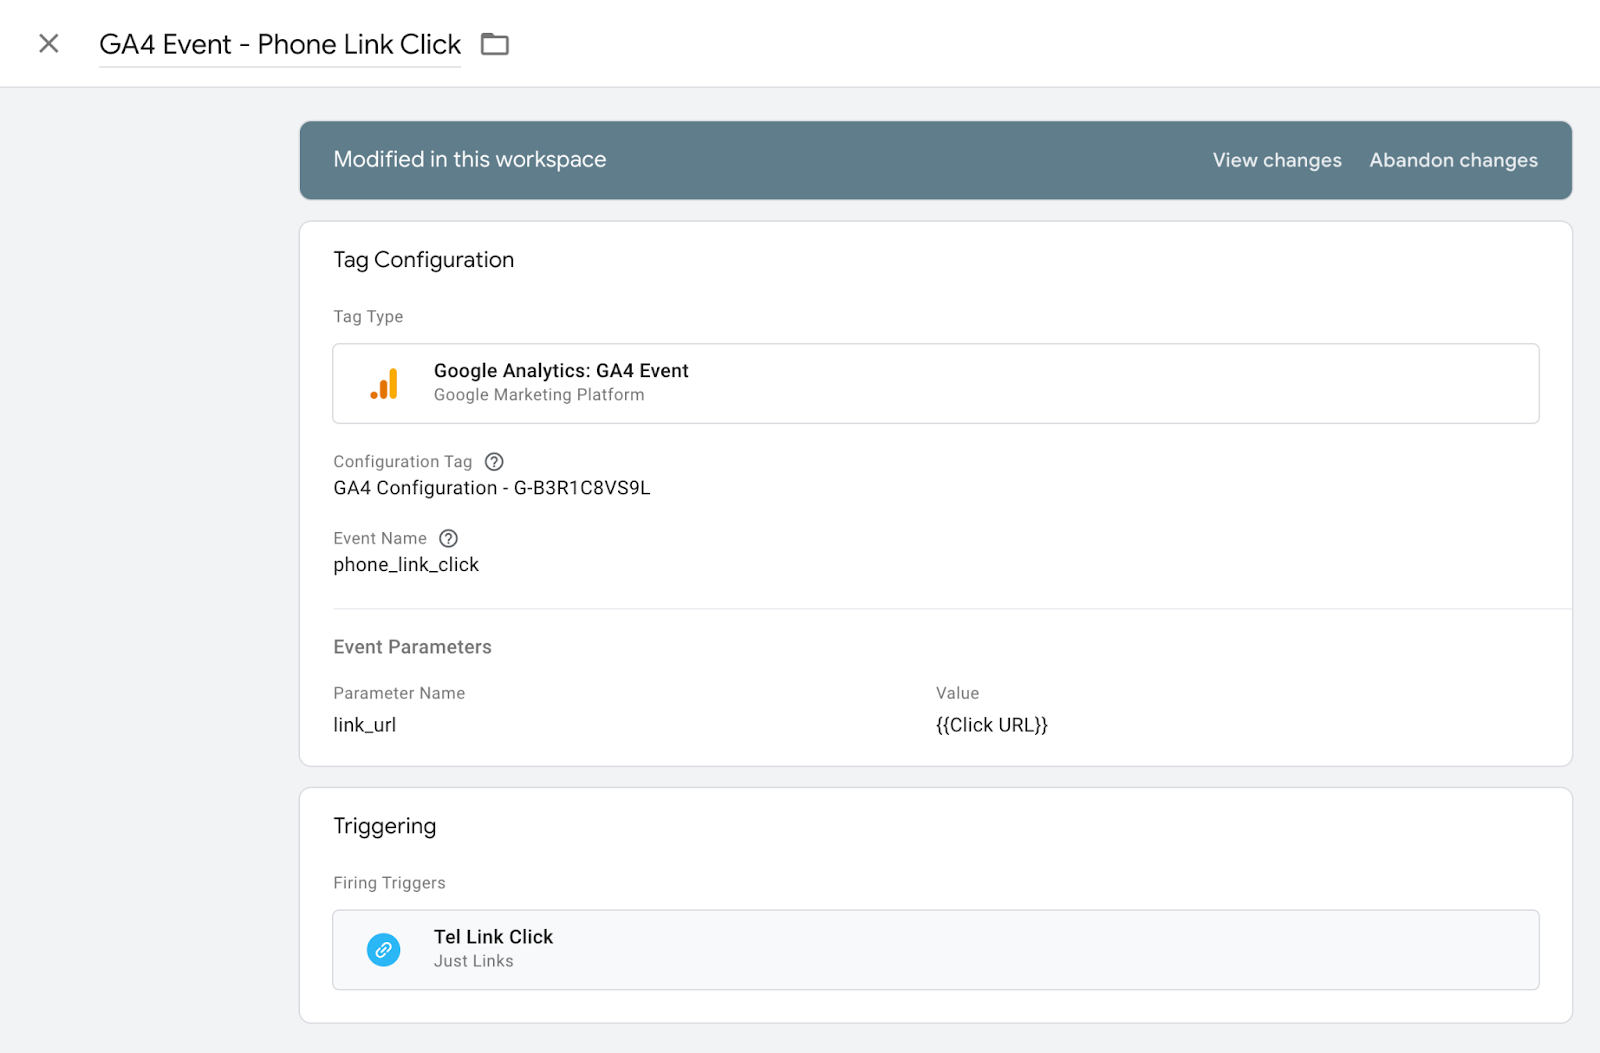Click the Tag Configuration heading
1600x1053 pixels.
pyautogui.click(x=424, y=260)
